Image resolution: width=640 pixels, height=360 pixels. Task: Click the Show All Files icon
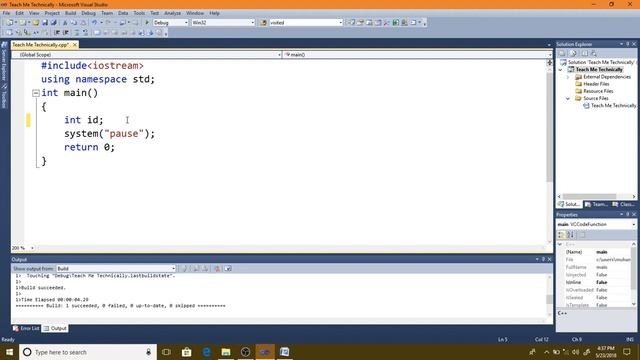click(x=573, y=53)
